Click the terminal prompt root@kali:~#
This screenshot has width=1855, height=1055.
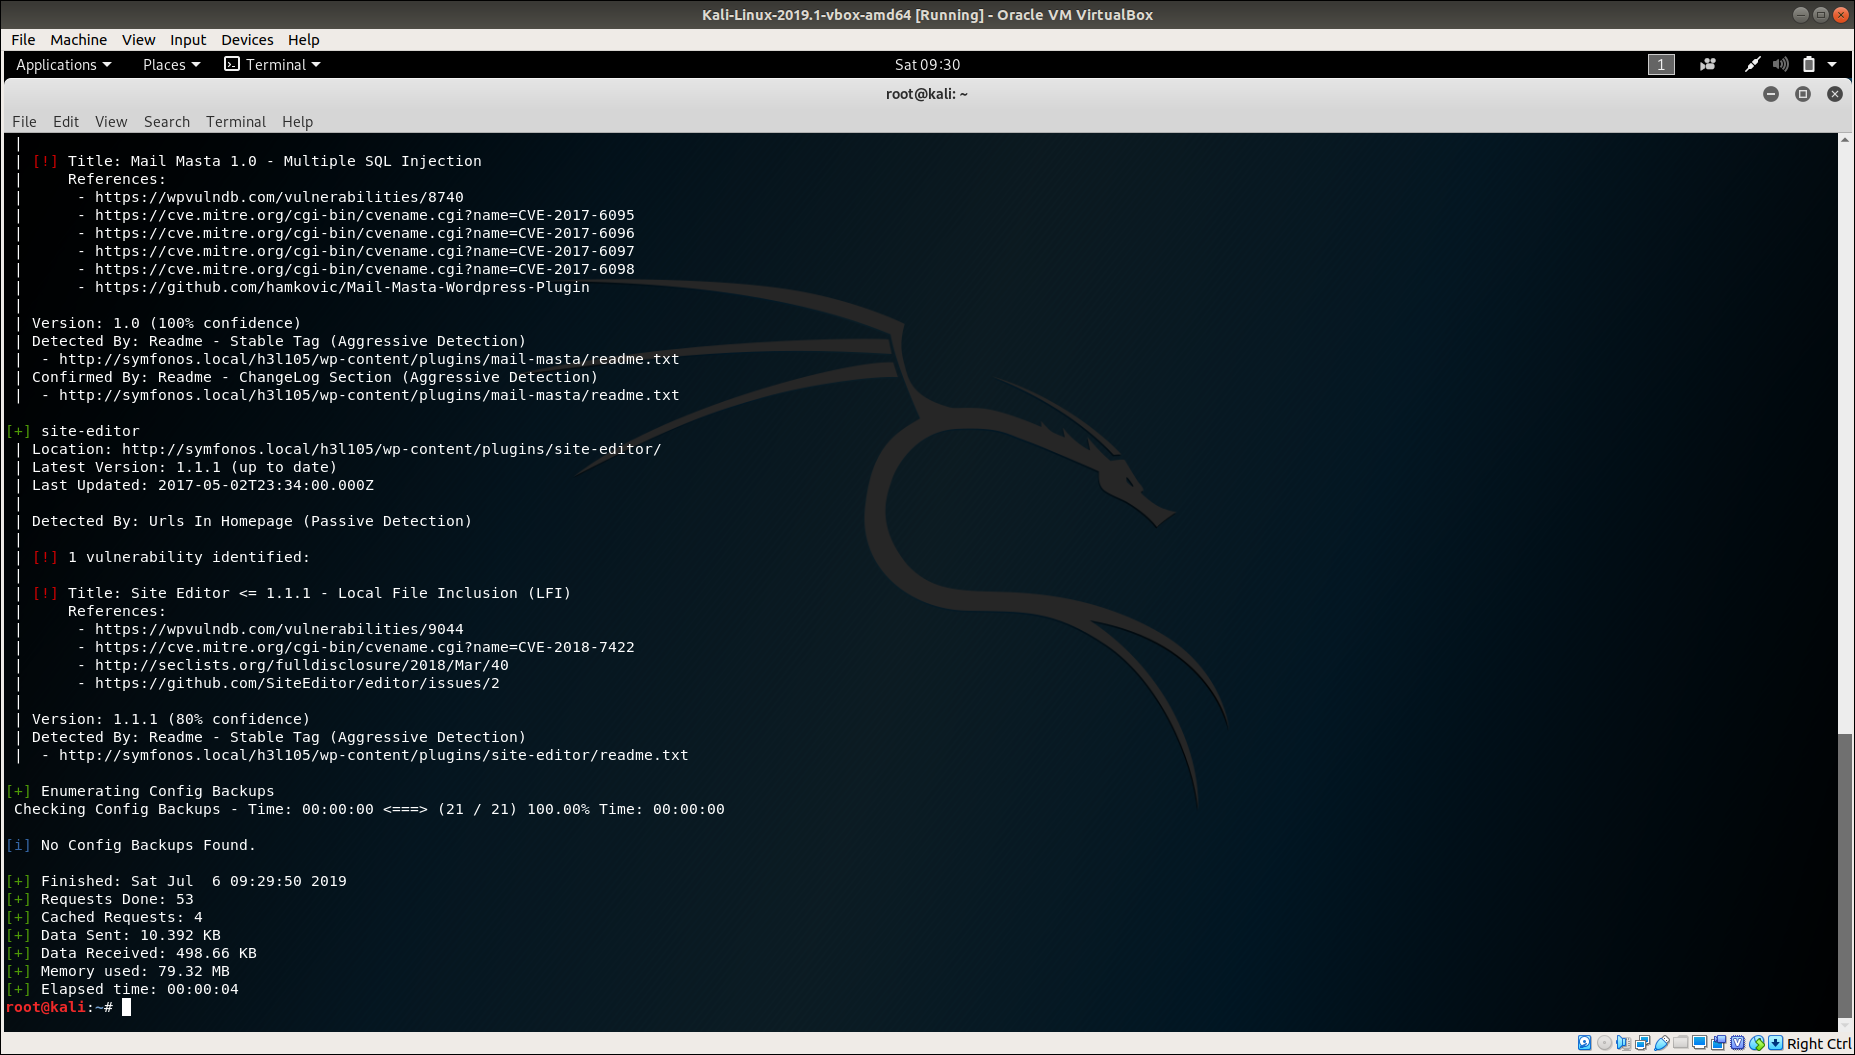[x=59, y=1007]
